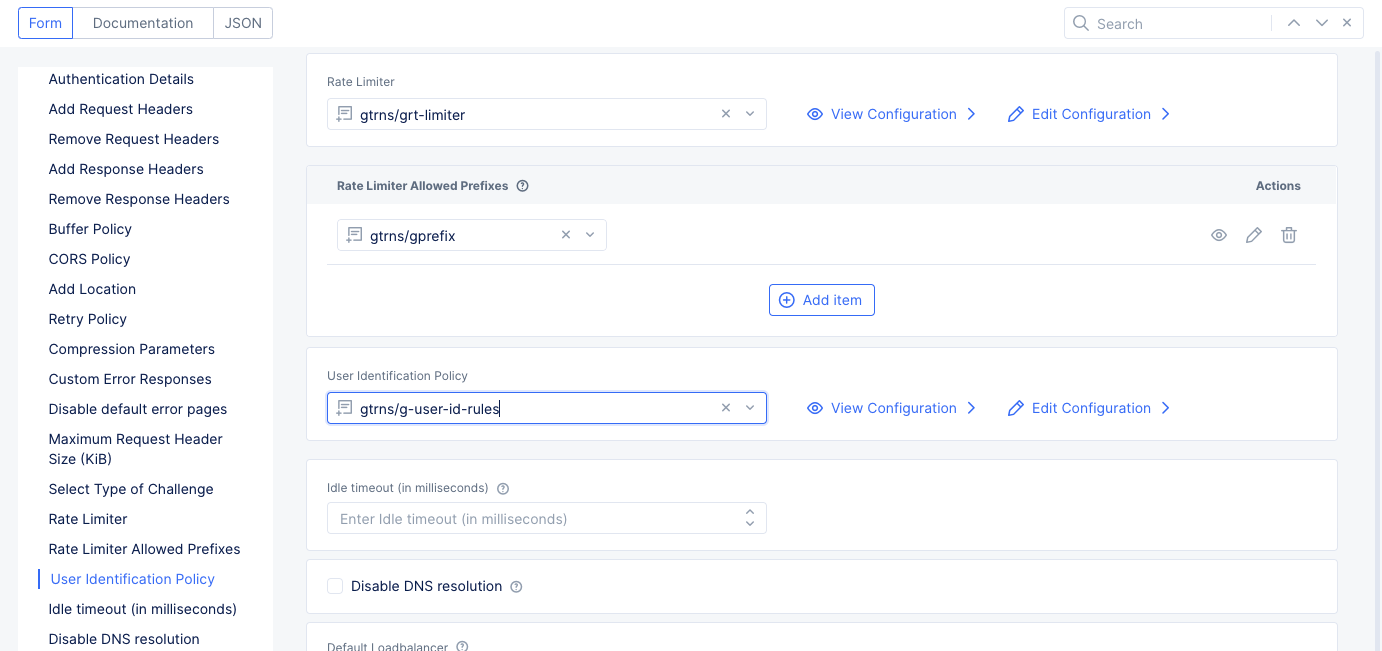Delete the gtrns/gprefix prefix entry

pyautogui.click(x=1289, y=235)
